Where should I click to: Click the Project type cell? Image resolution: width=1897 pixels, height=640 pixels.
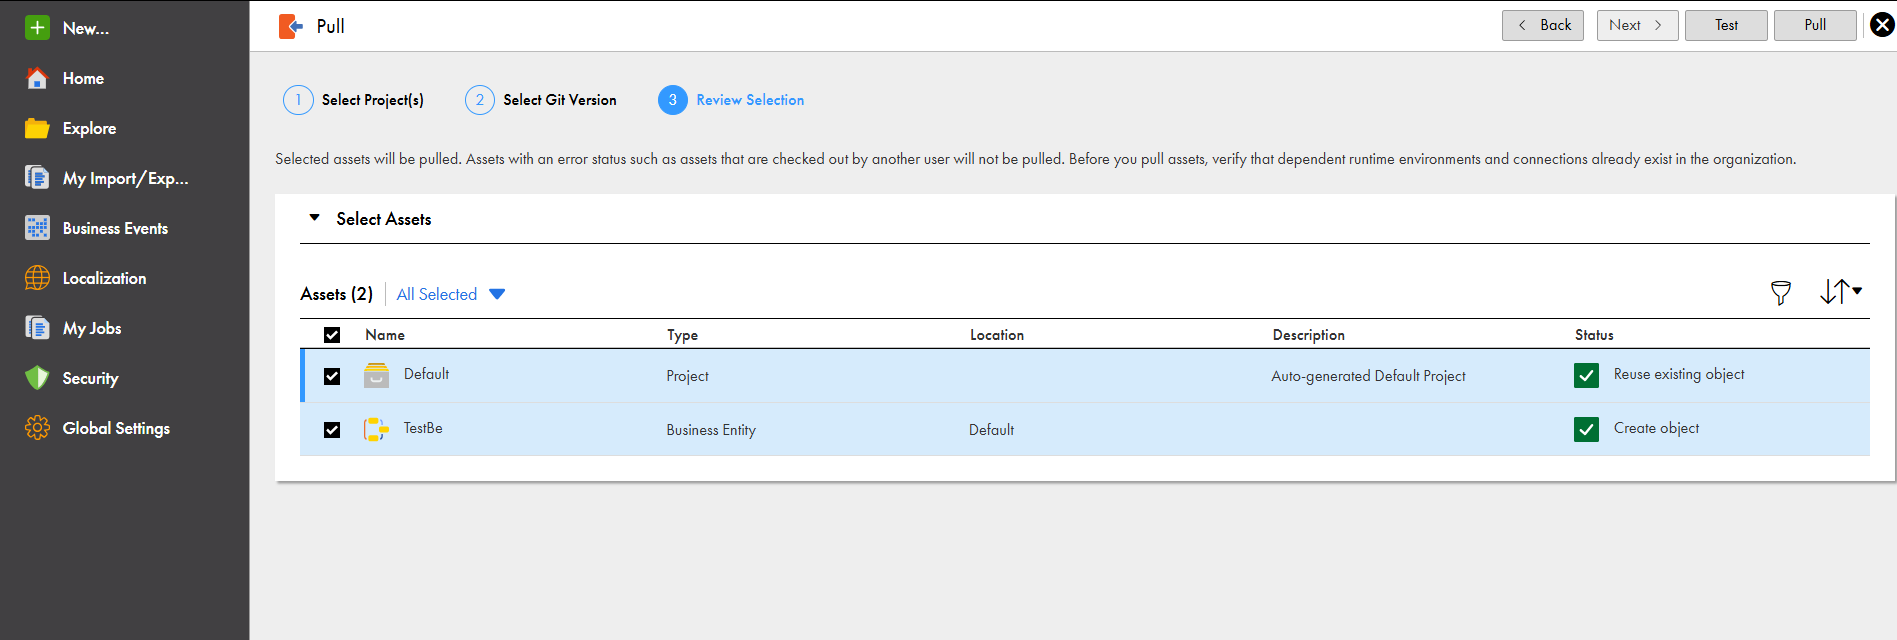point(687,376)
